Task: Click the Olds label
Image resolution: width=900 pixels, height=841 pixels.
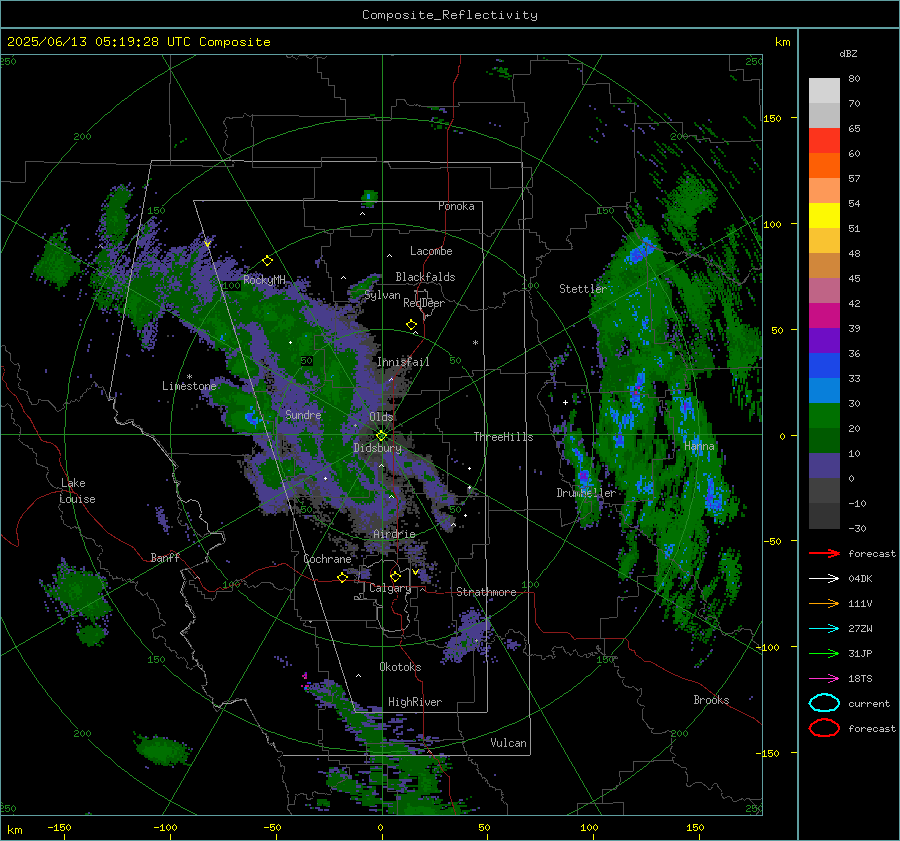Action: pyautogui.click(x=381, y=417)
